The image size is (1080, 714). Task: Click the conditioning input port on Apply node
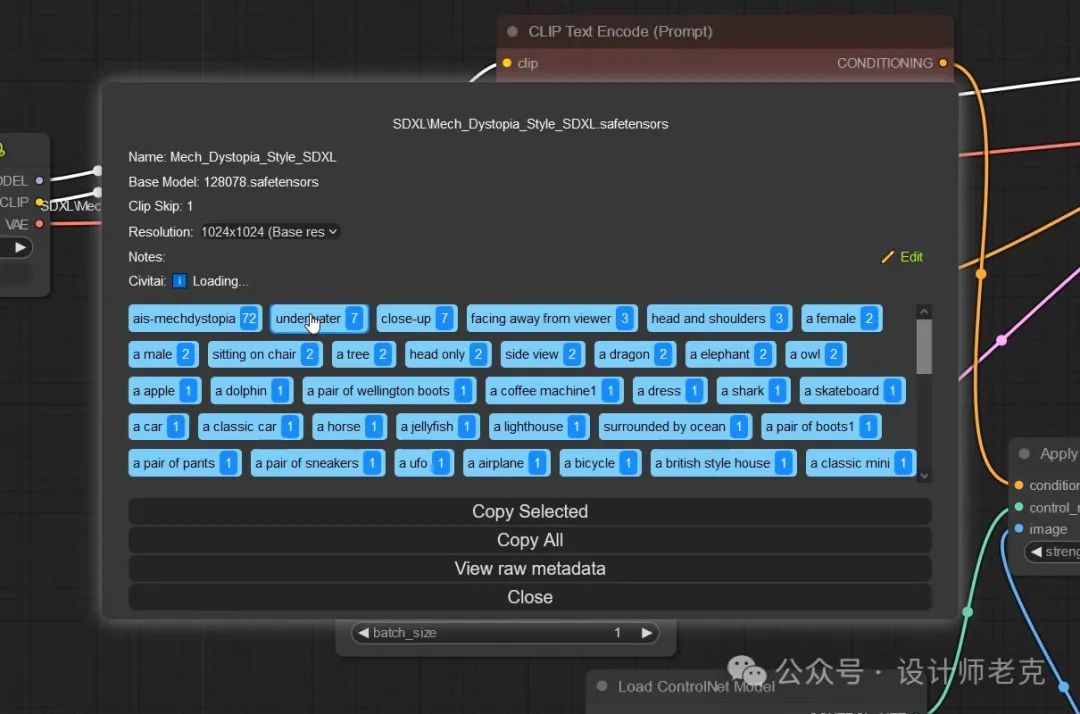[x=1019, y=485]
